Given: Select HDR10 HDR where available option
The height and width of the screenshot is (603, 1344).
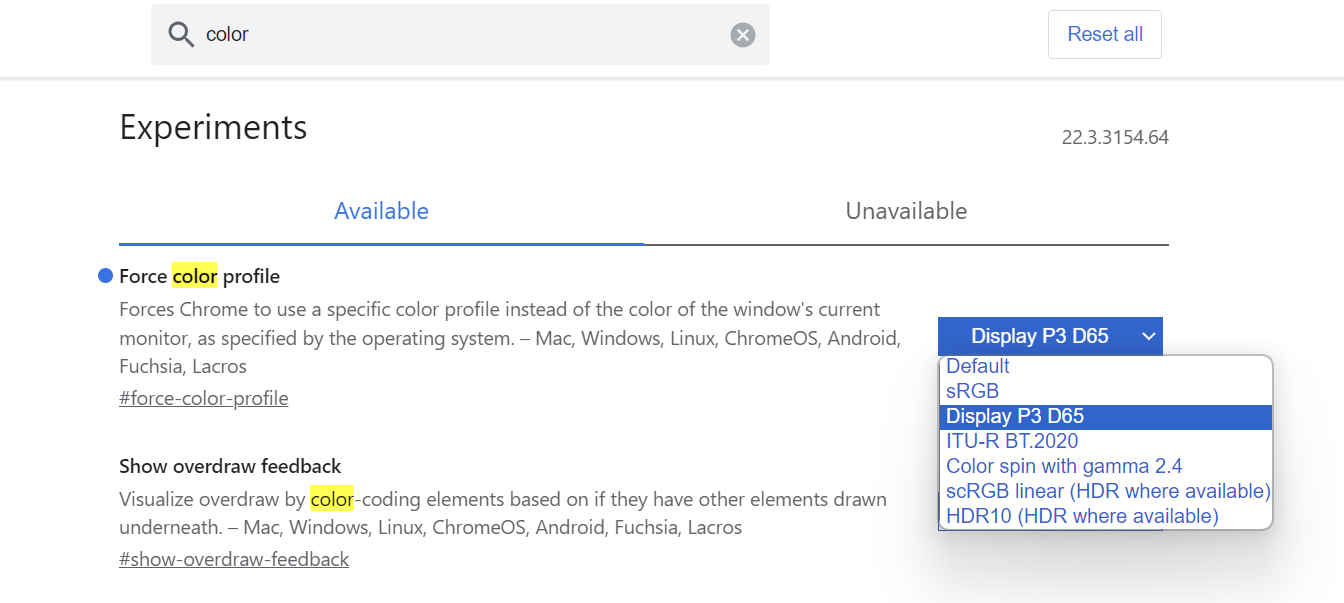Looking at the screenshot, I should (x=1082, y=516).
